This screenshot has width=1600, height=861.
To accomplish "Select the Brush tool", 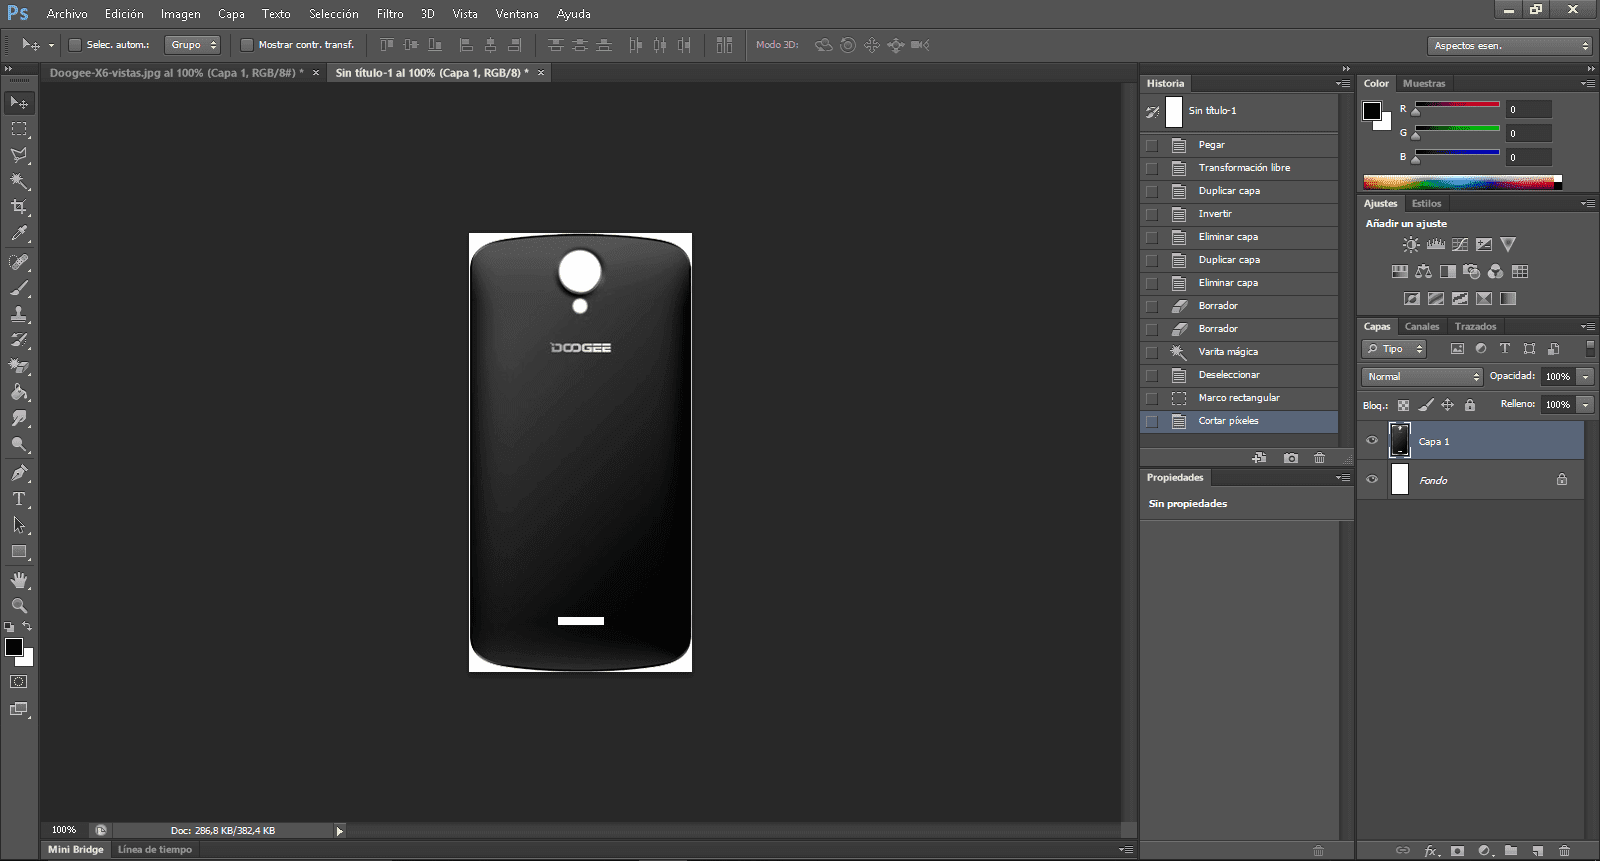I will [19, 288].
